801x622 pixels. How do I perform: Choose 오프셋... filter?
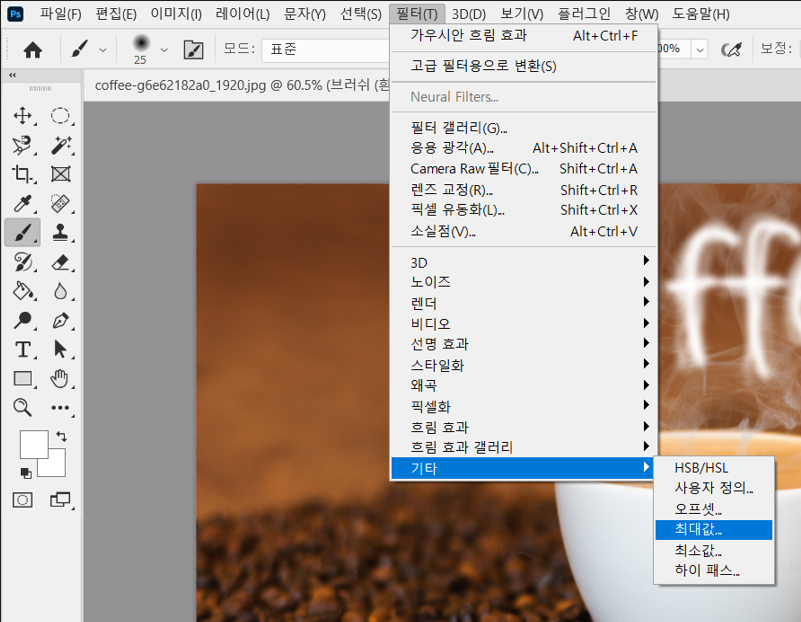714,509
